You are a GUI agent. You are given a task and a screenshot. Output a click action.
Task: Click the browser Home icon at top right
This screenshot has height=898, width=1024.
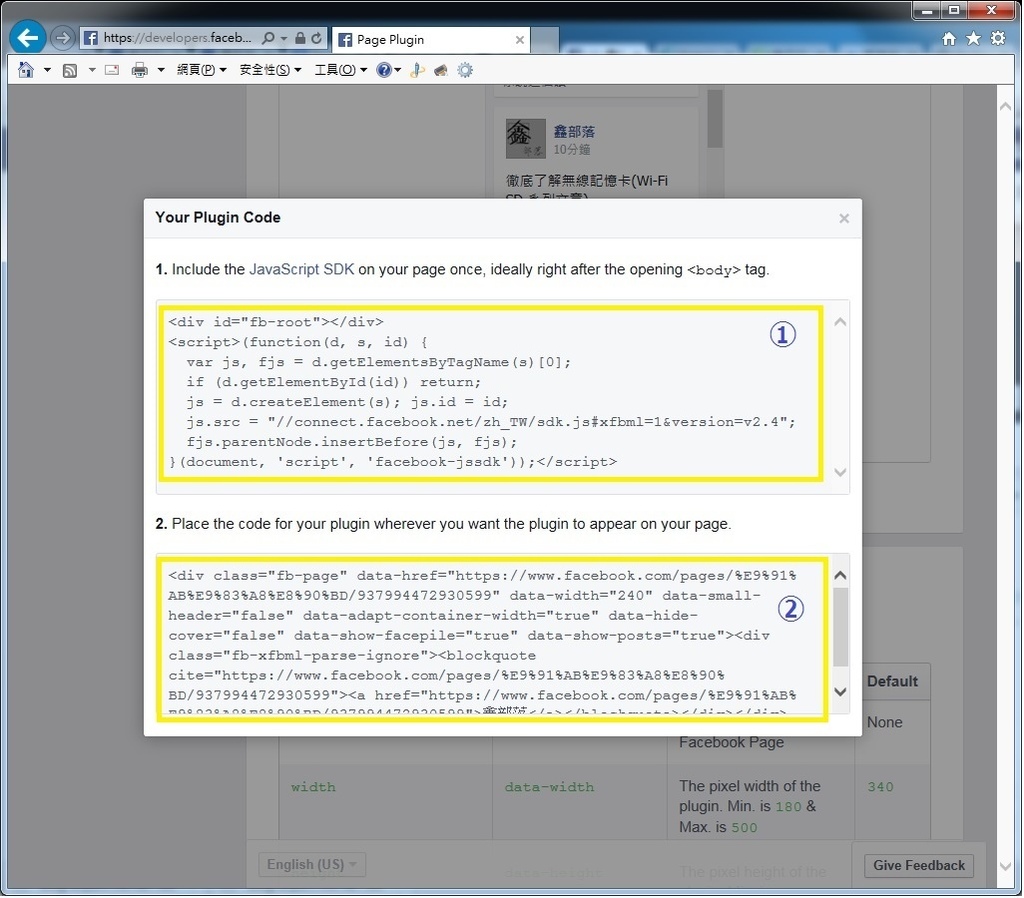[x=949, y=39]
